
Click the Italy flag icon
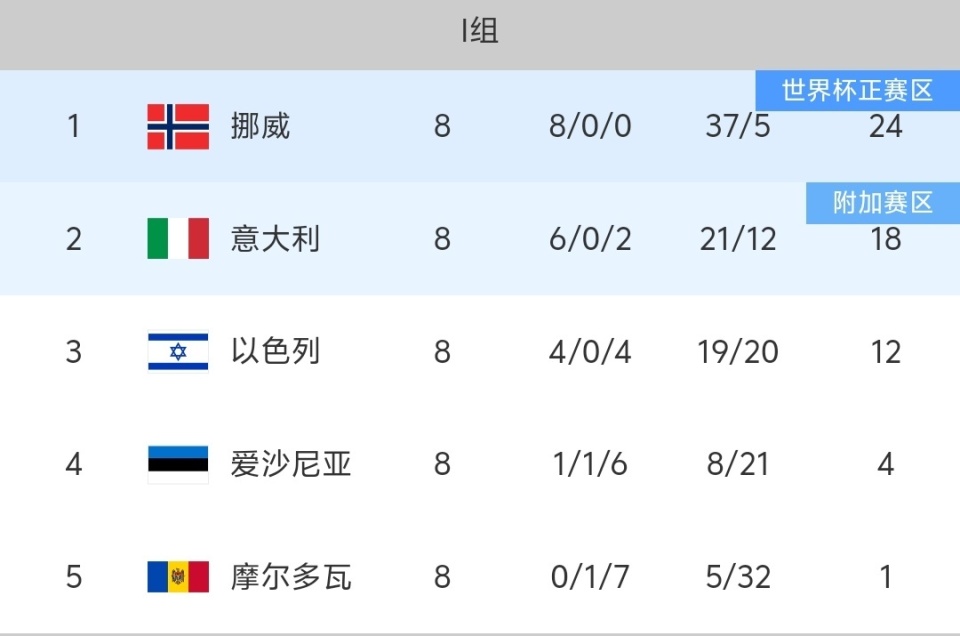point(178,239)
